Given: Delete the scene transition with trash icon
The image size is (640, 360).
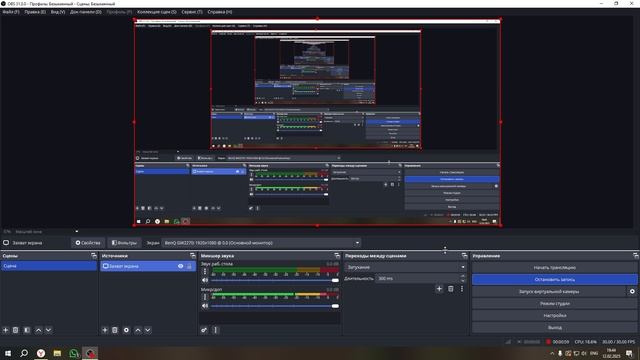Looking at the screenshot, I should 451,289.
